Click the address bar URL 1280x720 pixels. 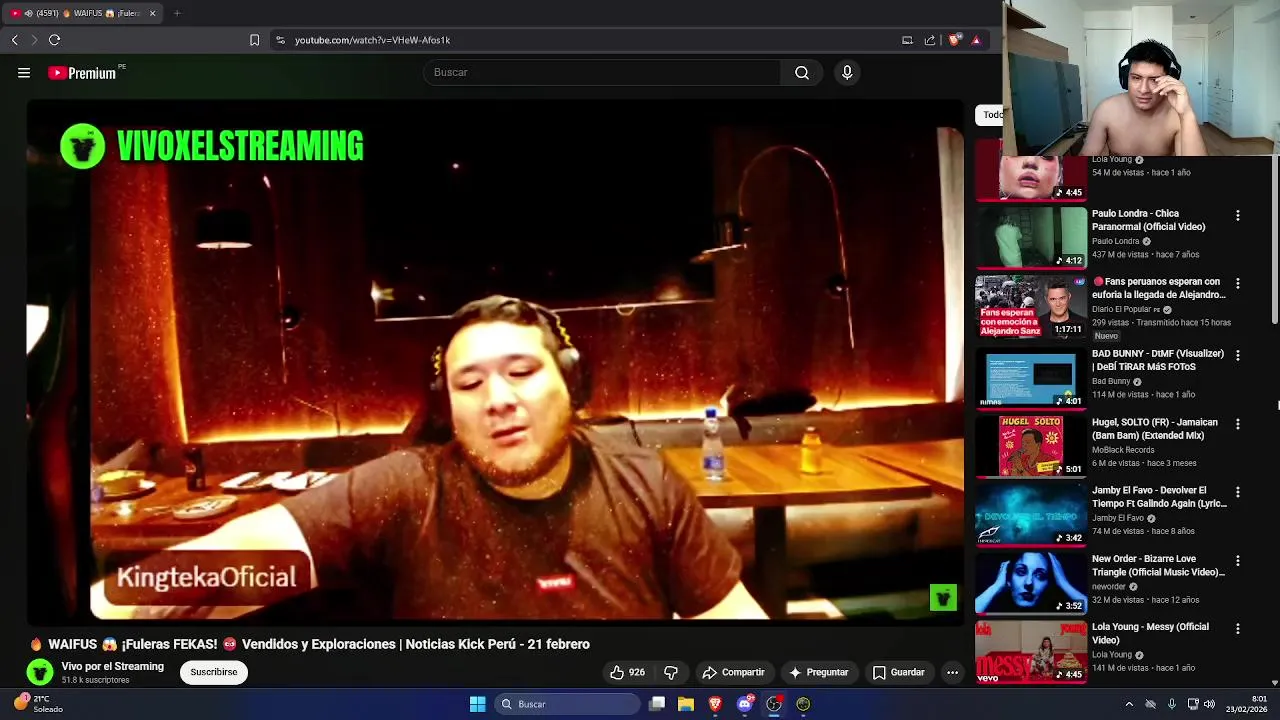(x=372, y=40)
